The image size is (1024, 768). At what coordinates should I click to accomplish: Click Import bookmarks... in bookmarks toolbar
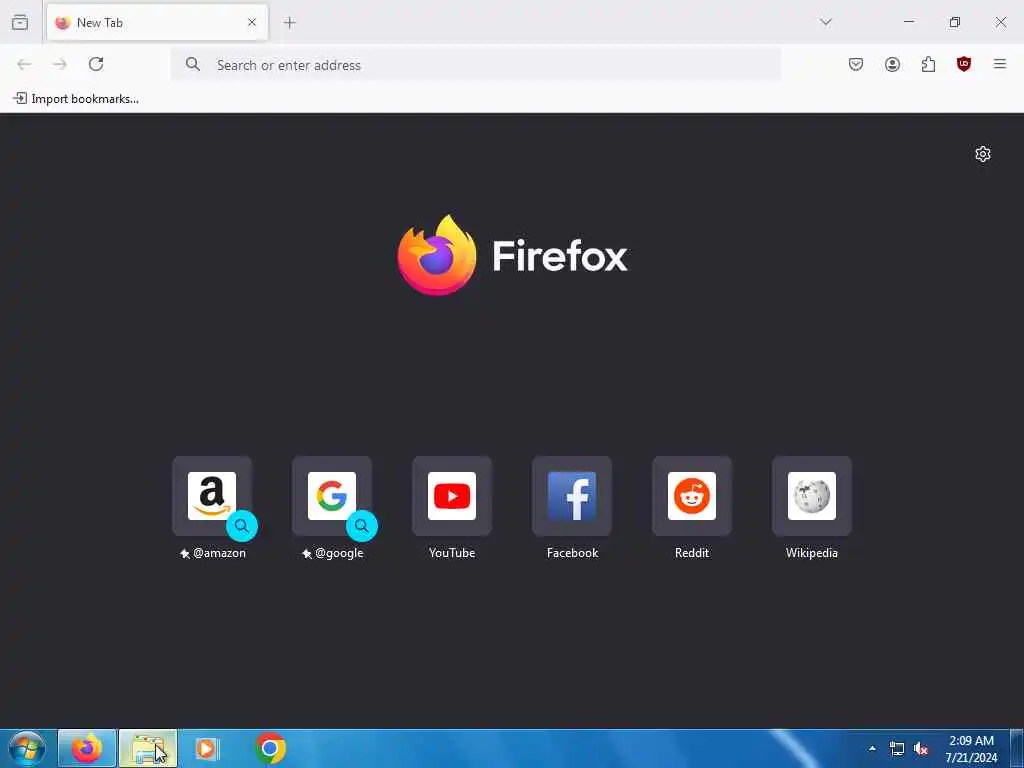point(76,99)
